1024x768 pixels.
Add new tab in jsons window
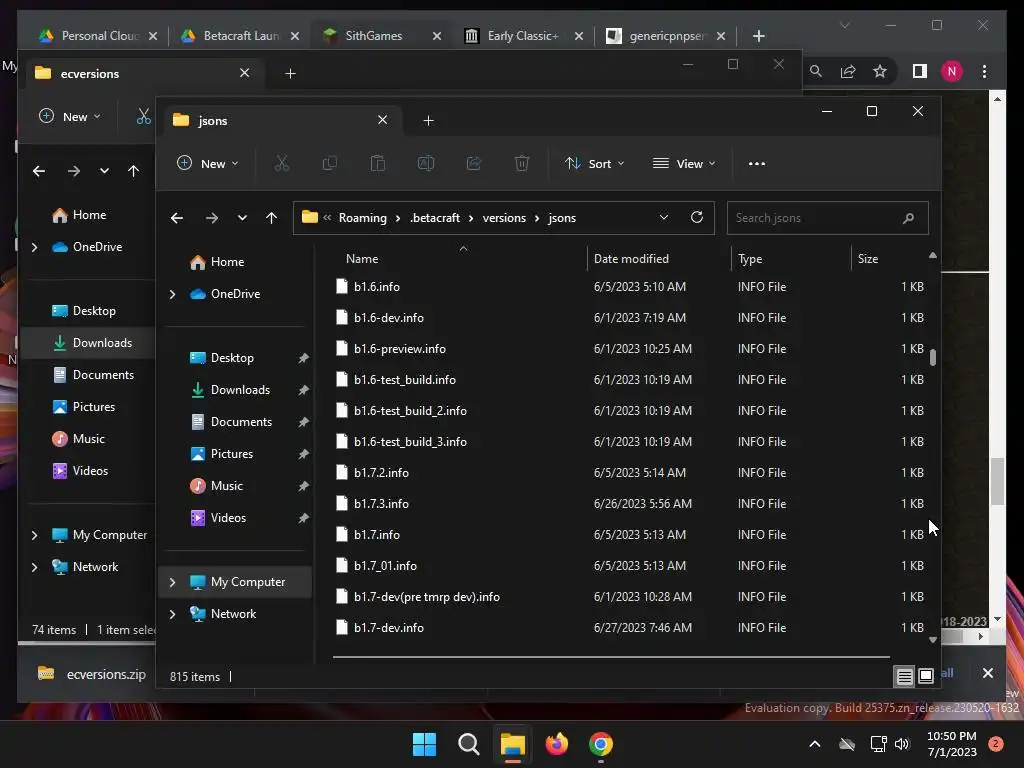428,121
